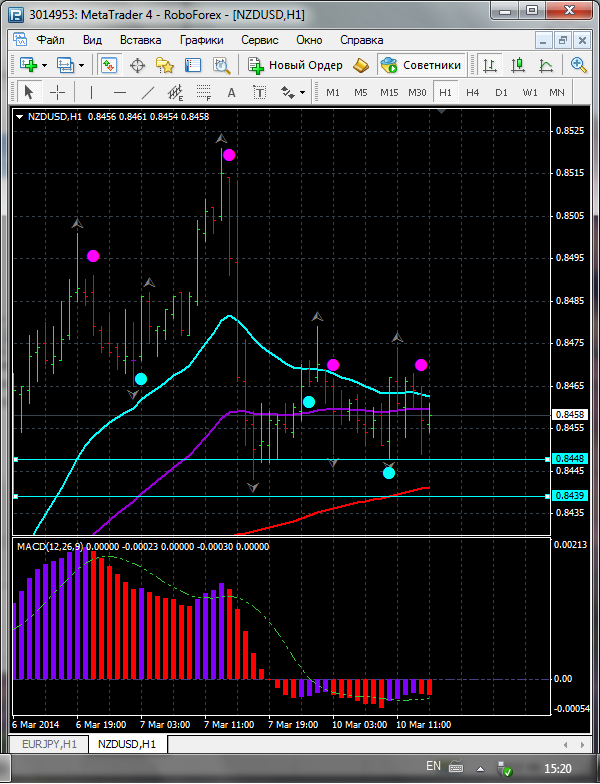Select the Text 'A' tool
The width and height of the screenshot is (600, 784).
point(232,92)
